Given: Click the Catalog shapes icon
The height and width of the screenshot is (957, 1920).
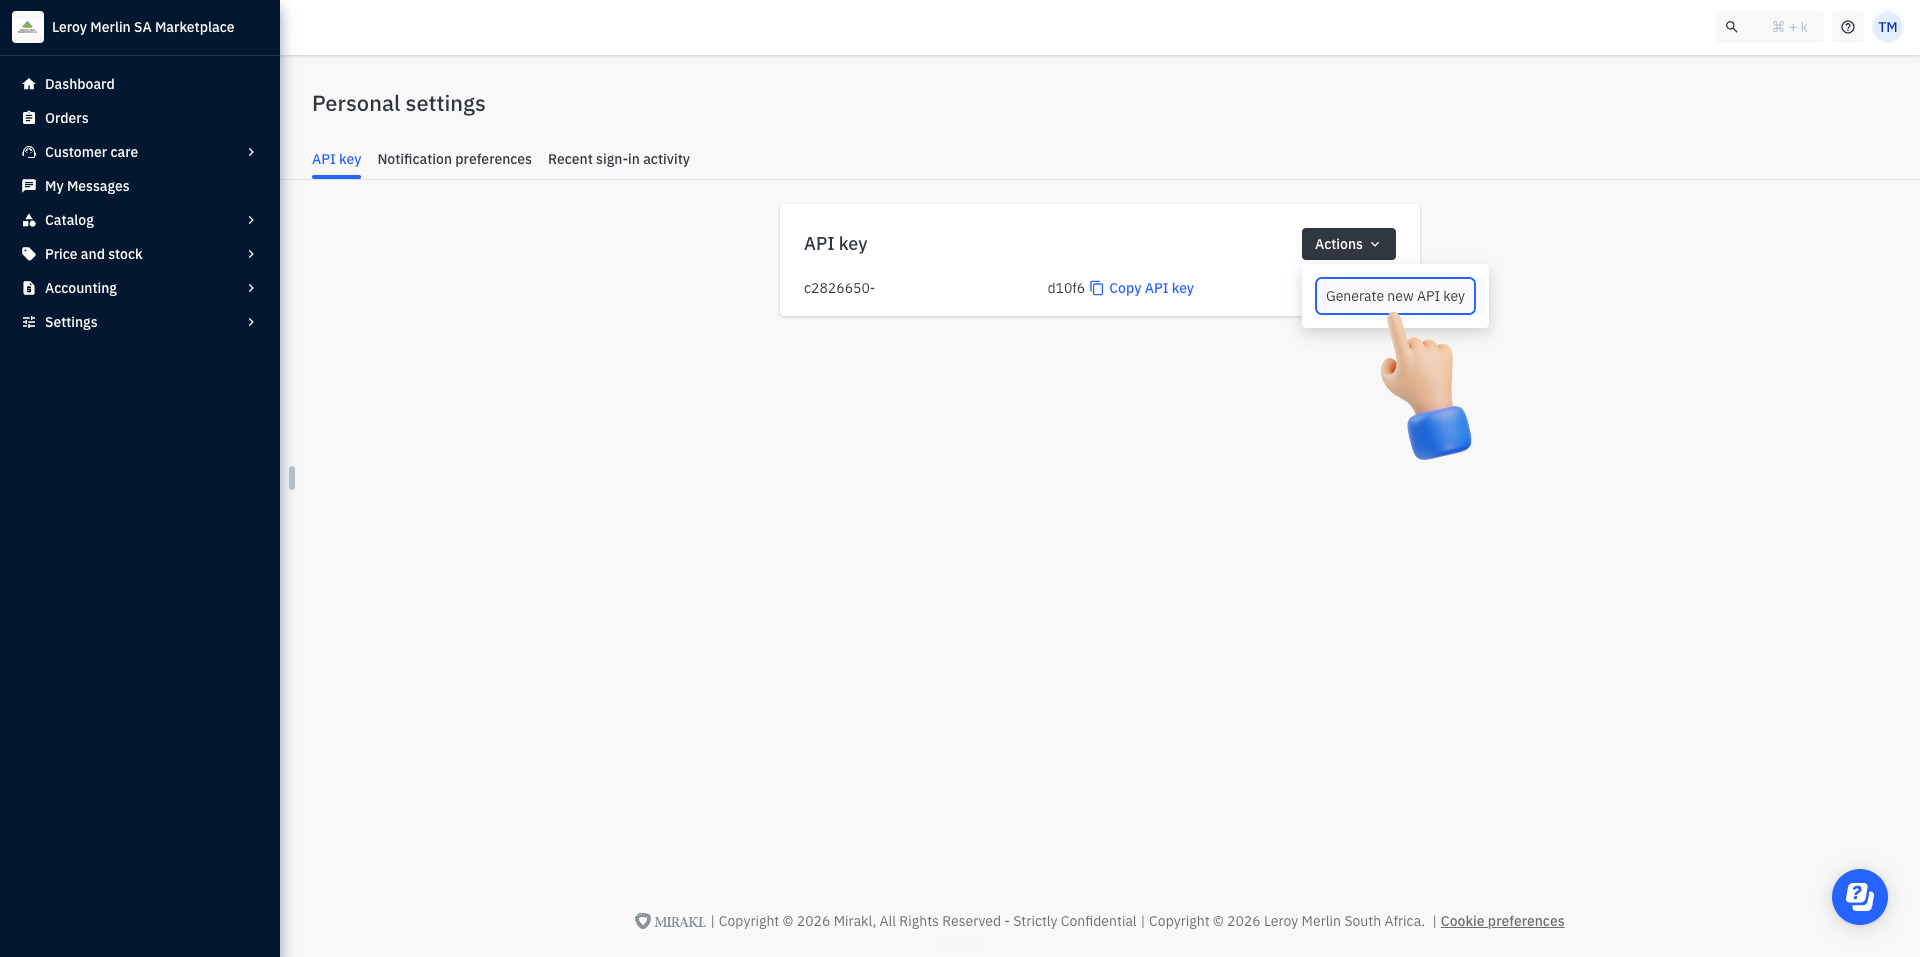Looking at the screenshot, I should pos(29,220).
